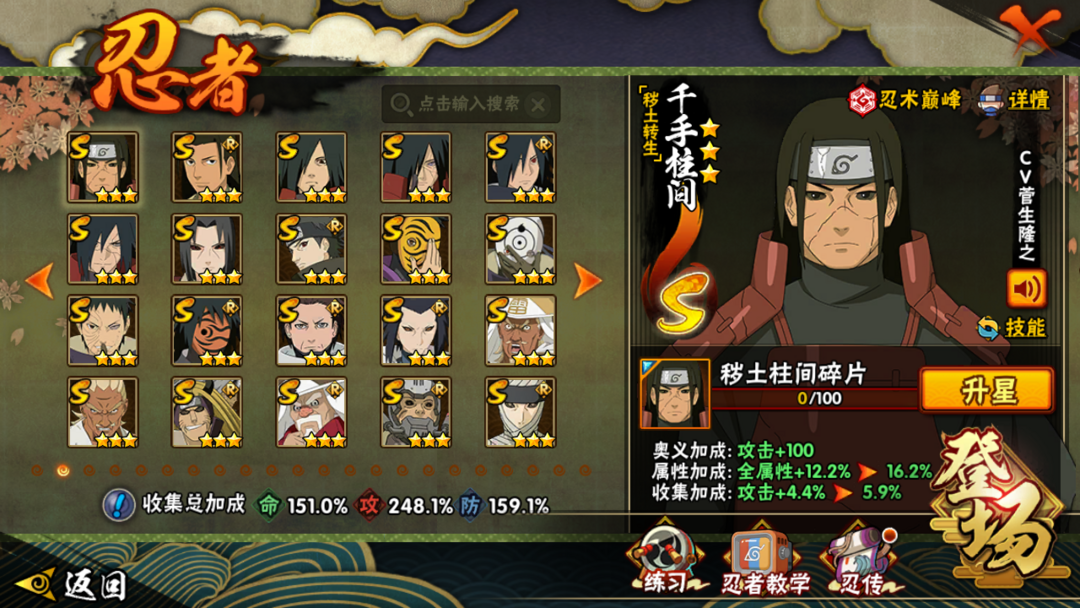The width and height of the screenshot is (1080, 608).
Task: Click the 点击输入搜索 search field
Action: pyautogui.click(x=470, y=105)
